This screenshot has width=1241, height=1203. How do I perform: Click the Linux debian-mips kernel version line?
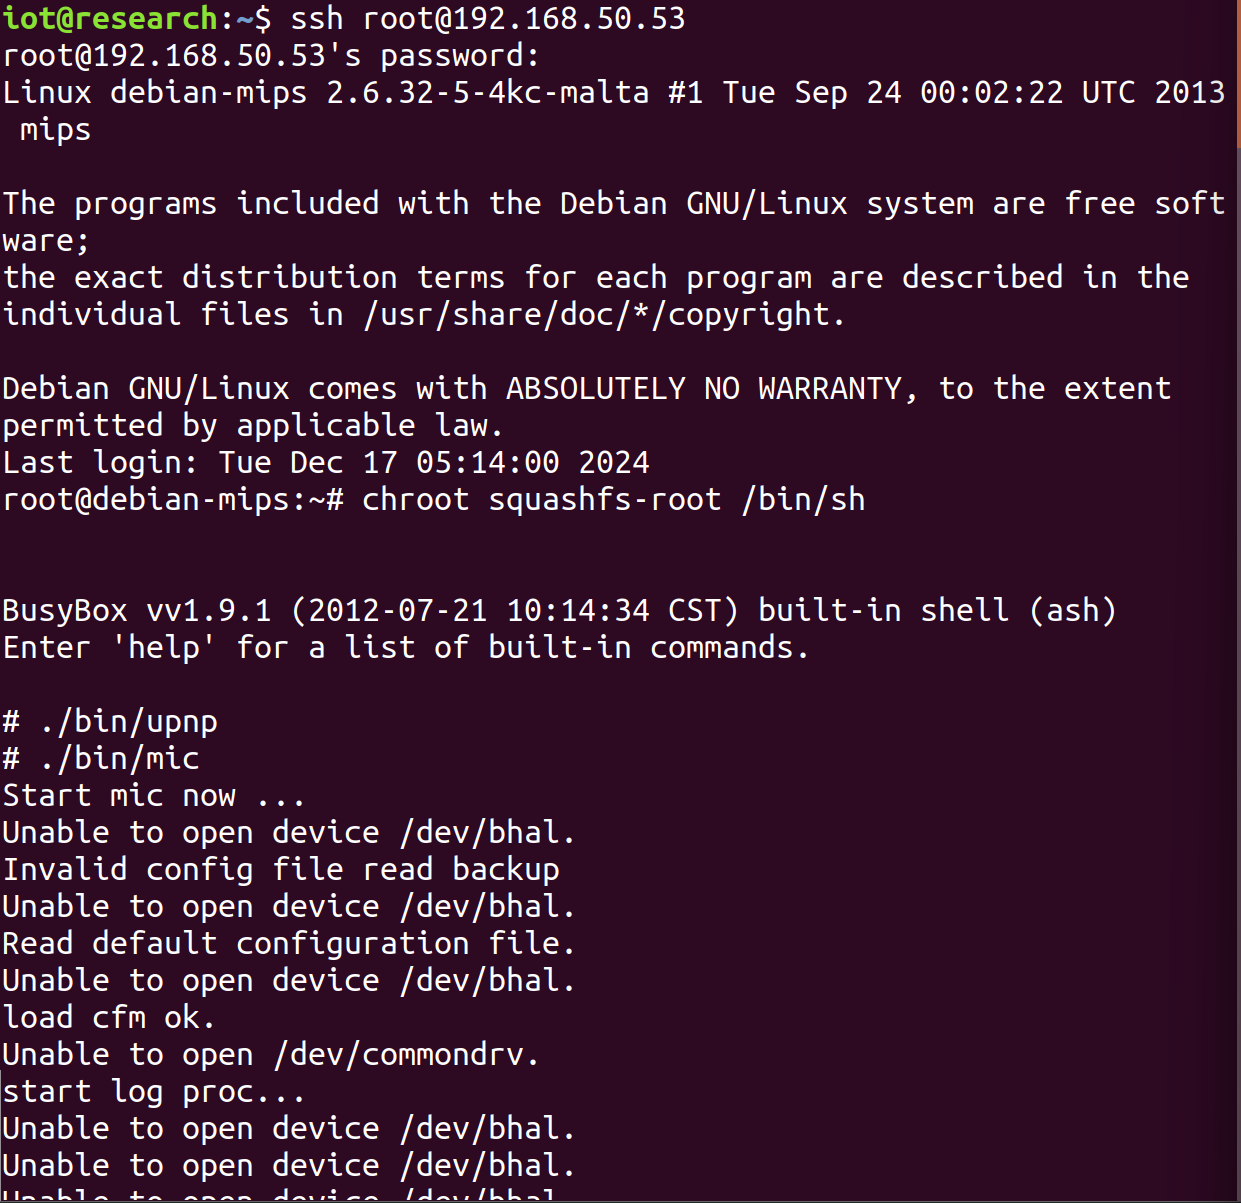[x=614, y=92]
